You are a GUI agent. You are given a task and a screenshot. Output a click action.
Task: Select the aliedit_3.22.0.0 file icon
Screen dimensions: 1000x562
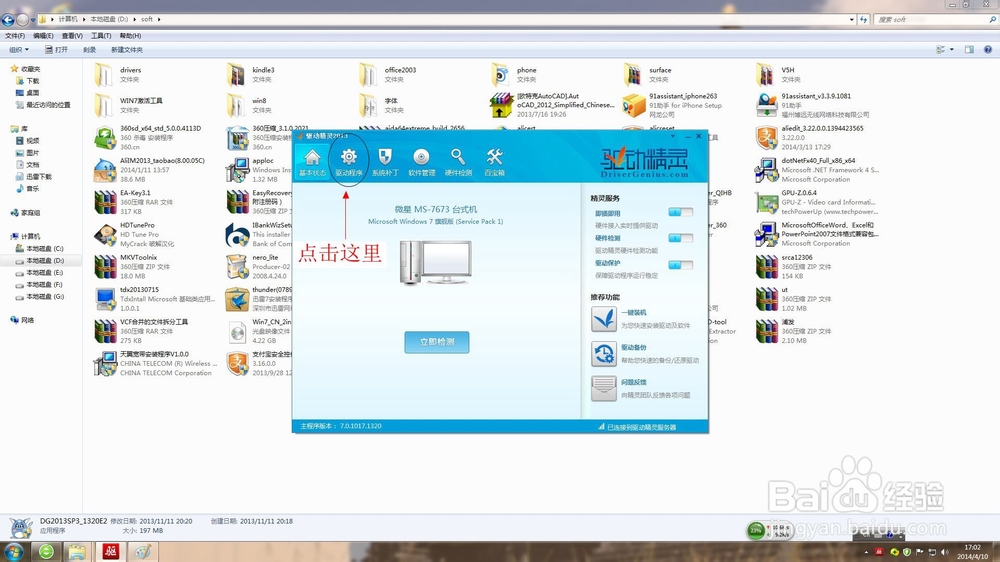[766, 138]
